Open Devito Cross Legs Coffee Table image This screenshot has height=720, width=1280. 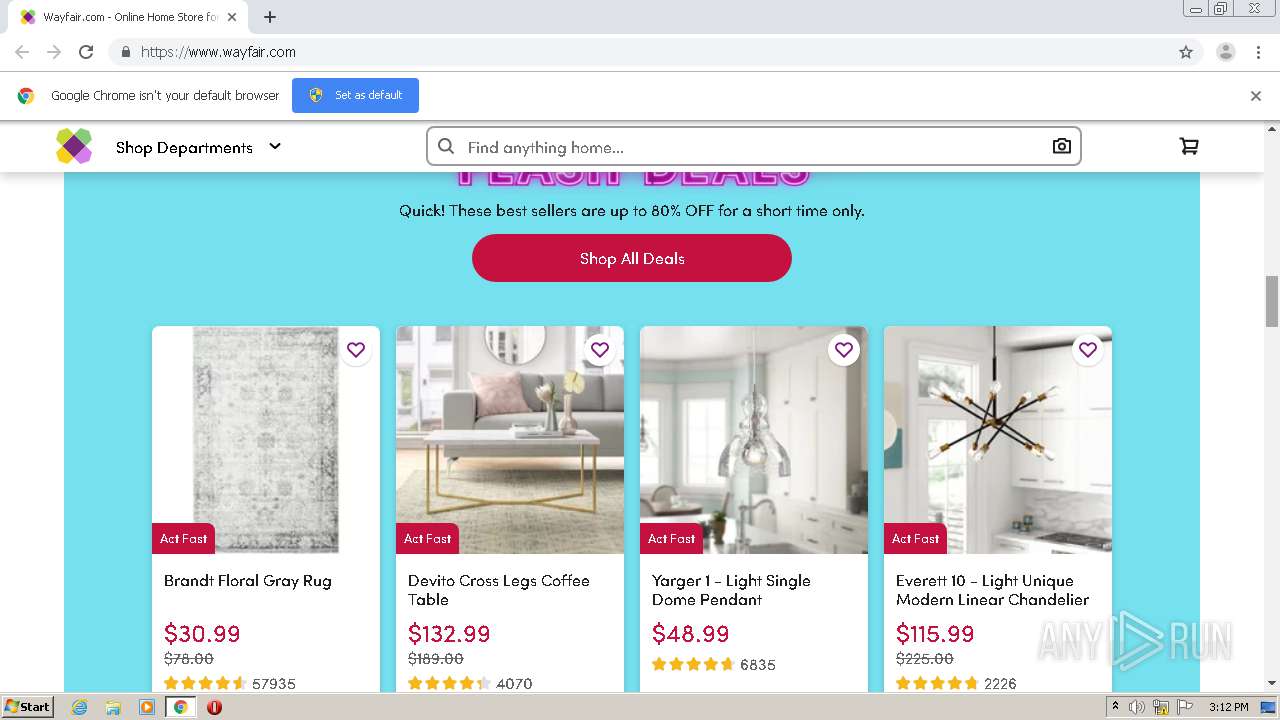pyautogui.click(x=510, y=440)
